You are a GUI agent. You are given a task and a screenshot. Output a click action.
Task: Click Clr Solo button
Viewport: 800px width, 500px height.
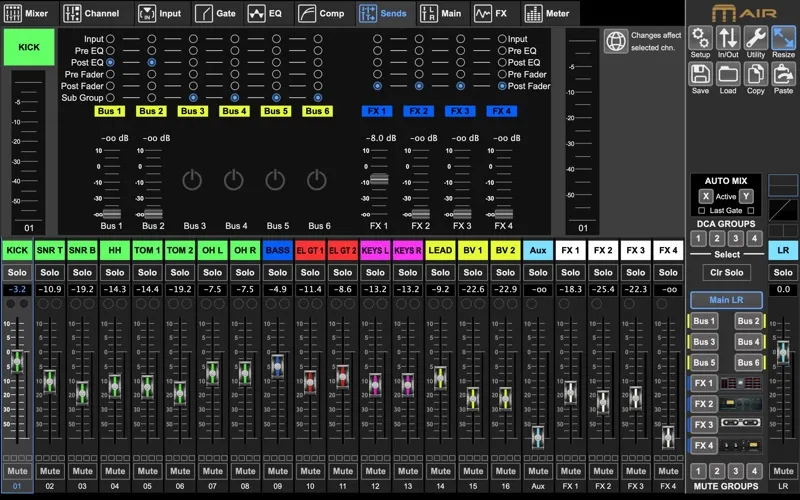[727, 272]
